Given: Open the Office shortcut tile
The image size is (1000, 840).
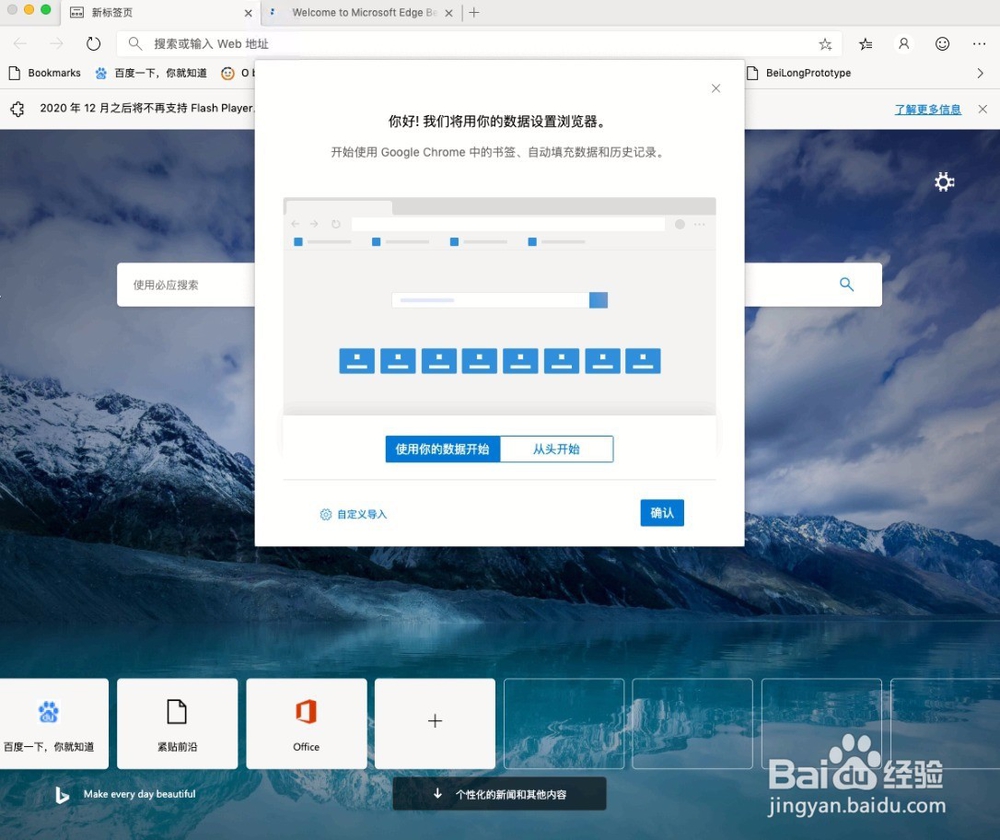Looking at the screenshot, I should tap(306, 723).
